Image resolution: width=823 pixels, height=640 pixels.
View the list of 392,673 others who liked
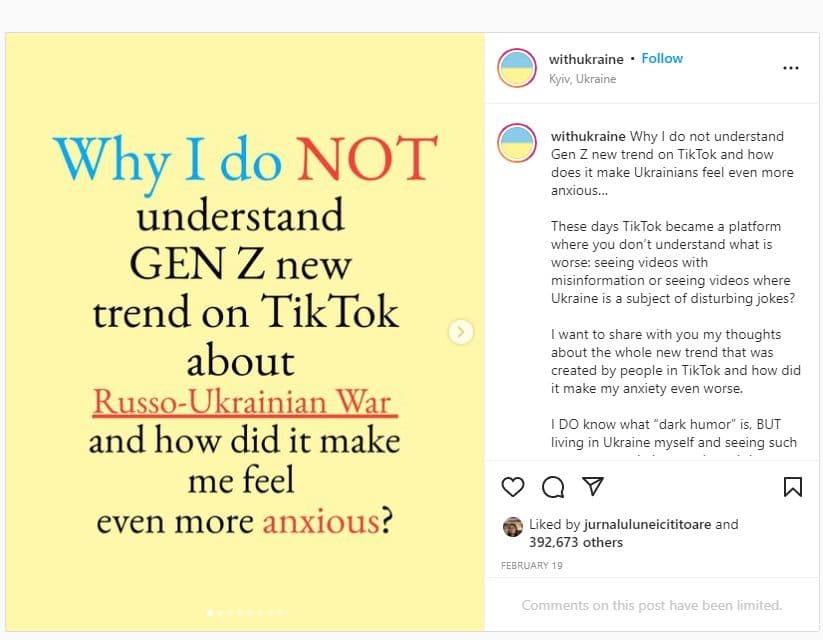pos(562,542)
